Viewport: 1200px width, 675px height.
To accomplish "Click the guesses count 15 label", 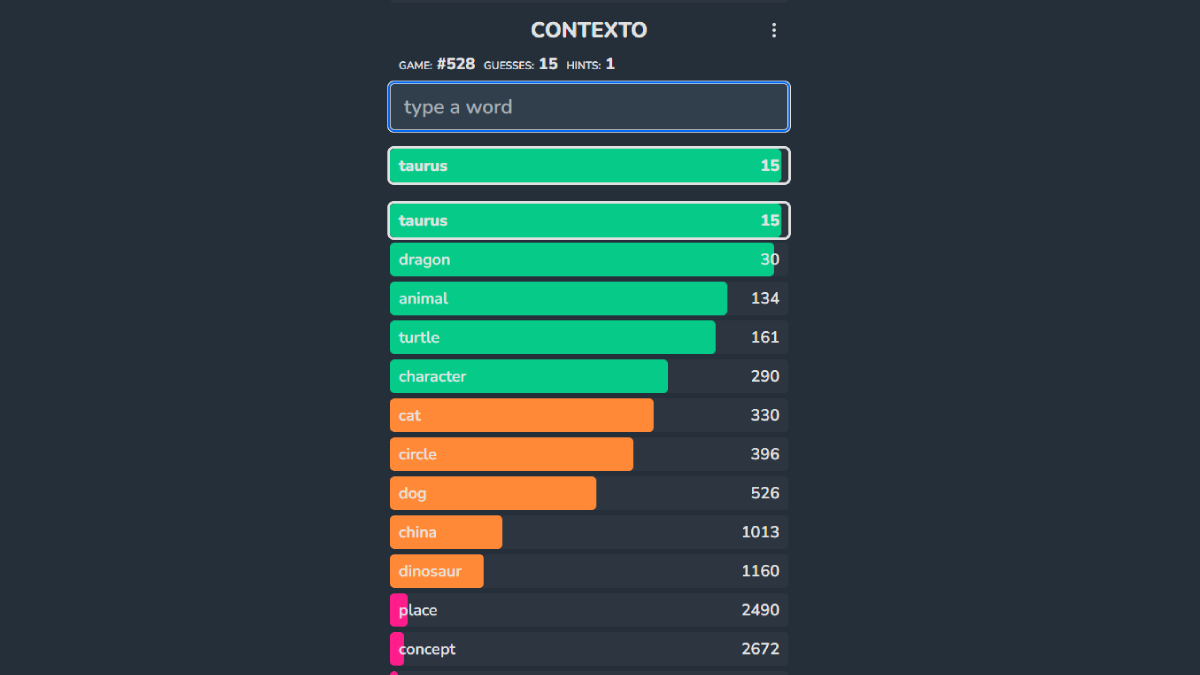I will click(548, 64).
